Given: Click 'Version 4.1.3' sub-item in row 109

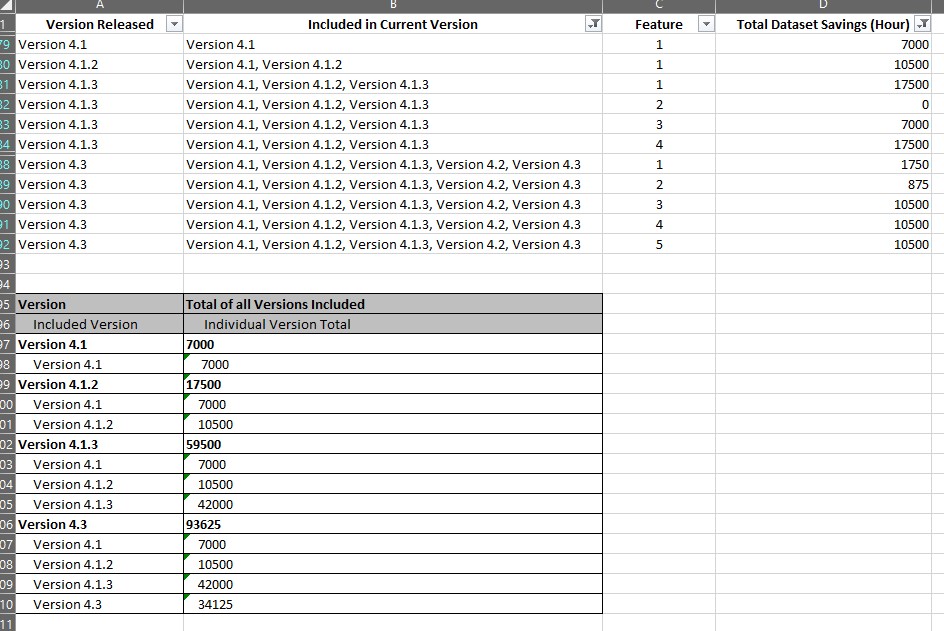Looking at the screenshot, I should 99,584.
